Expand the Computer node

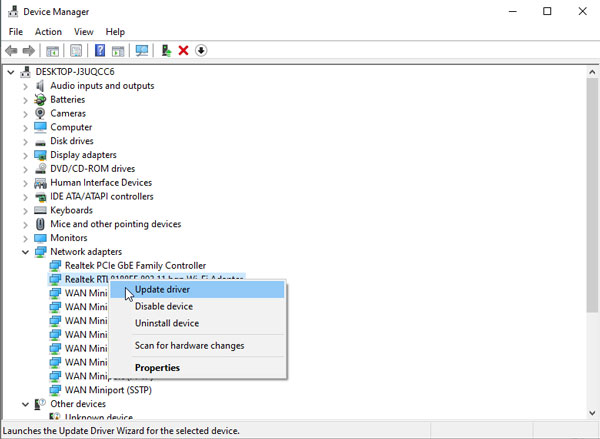point(25,128)
